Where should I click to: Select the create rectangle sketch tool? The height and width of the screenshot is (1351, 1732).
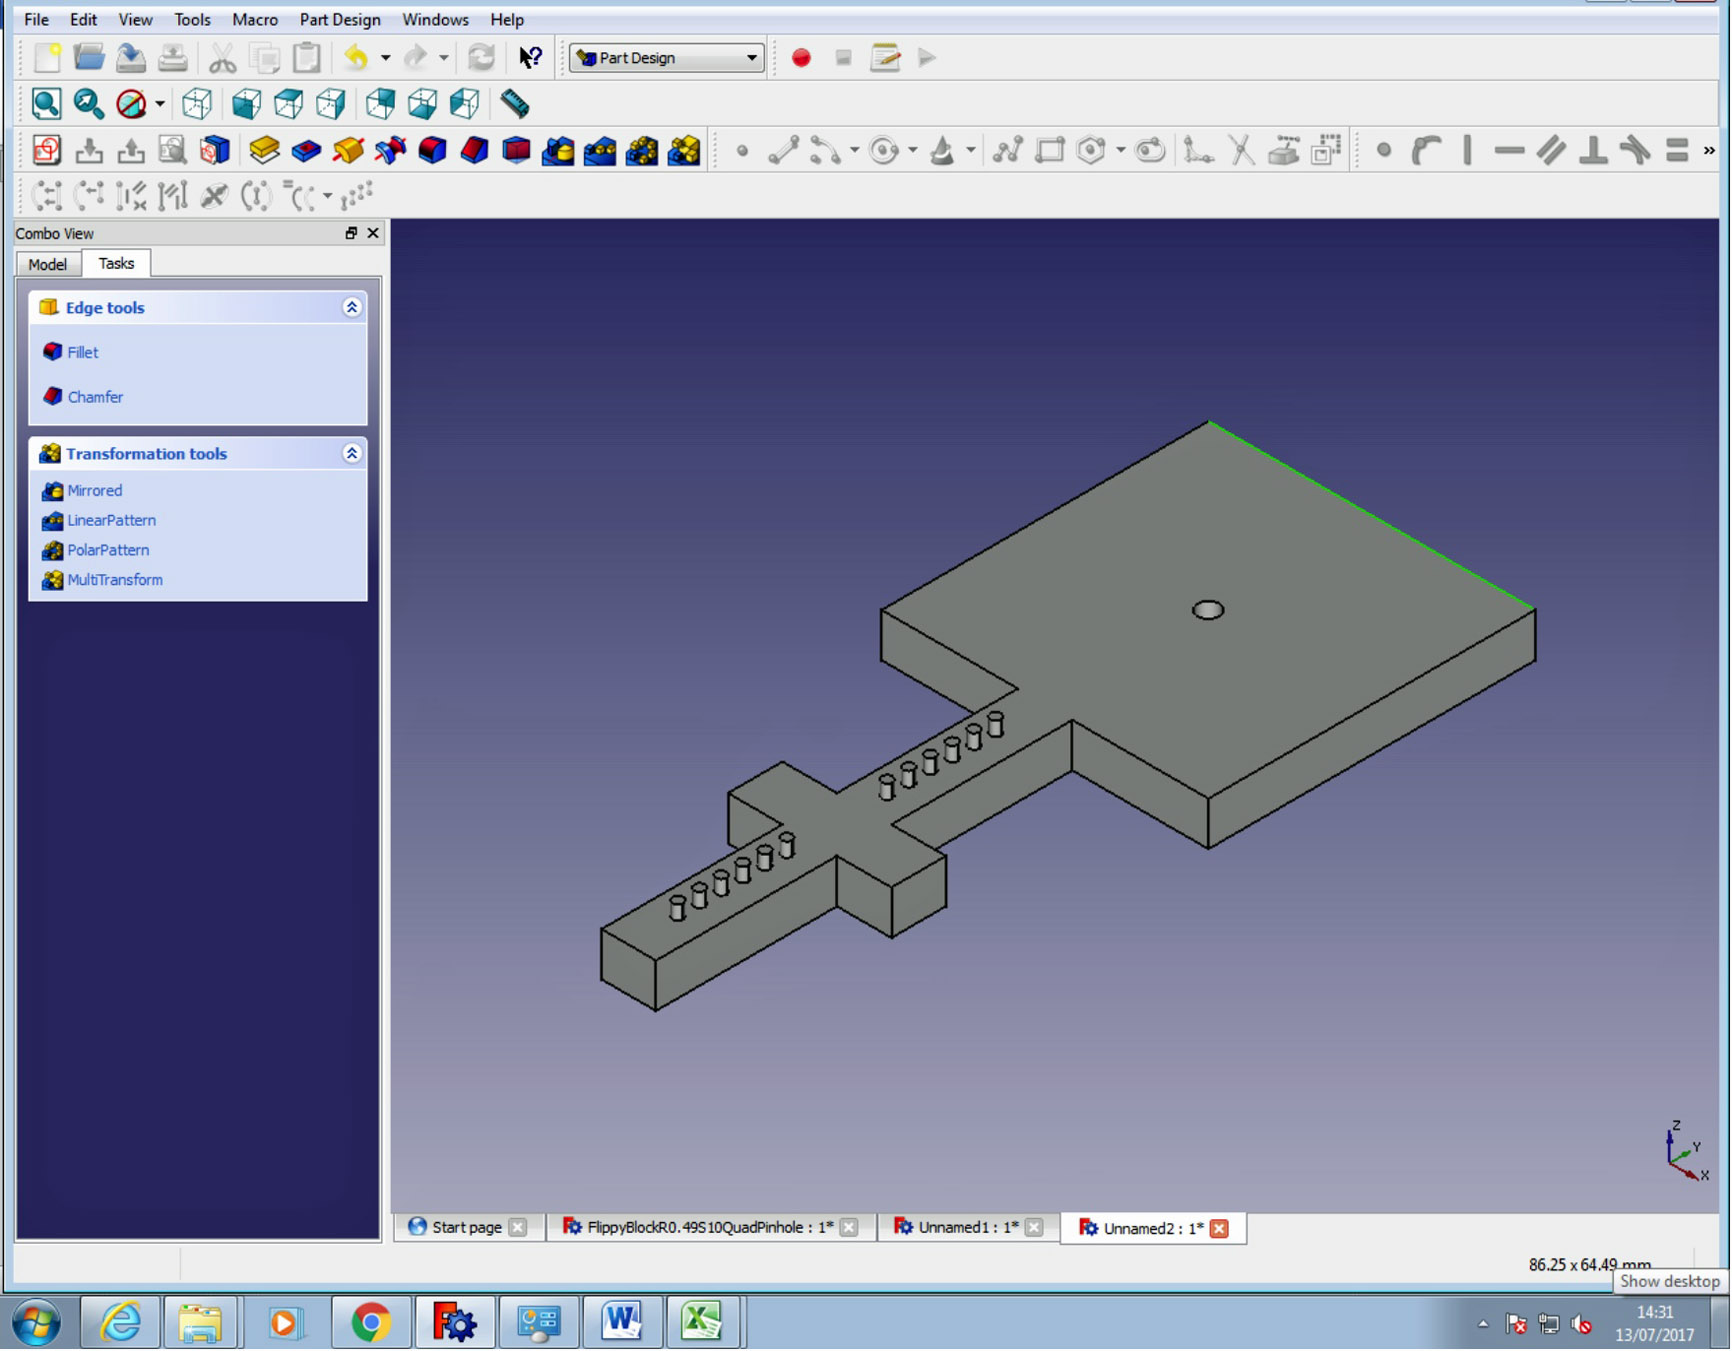pos(1050,150)
